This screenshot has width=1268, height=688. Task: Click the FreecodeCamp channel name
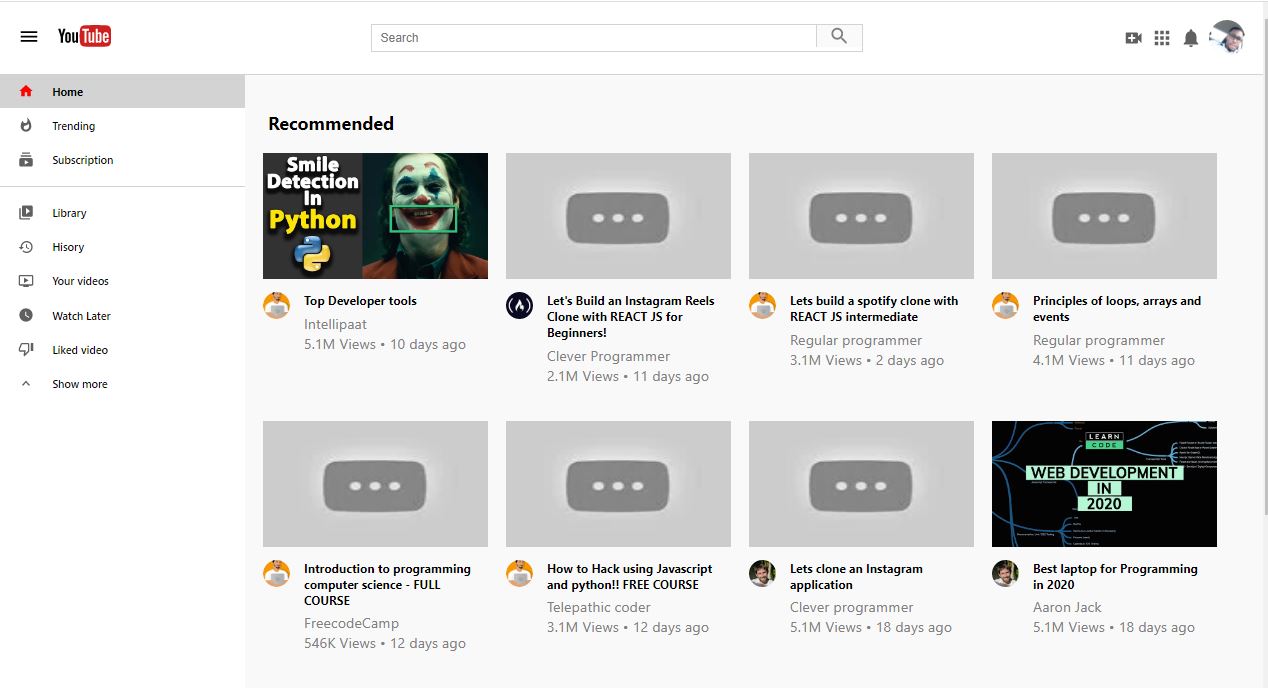351,623
